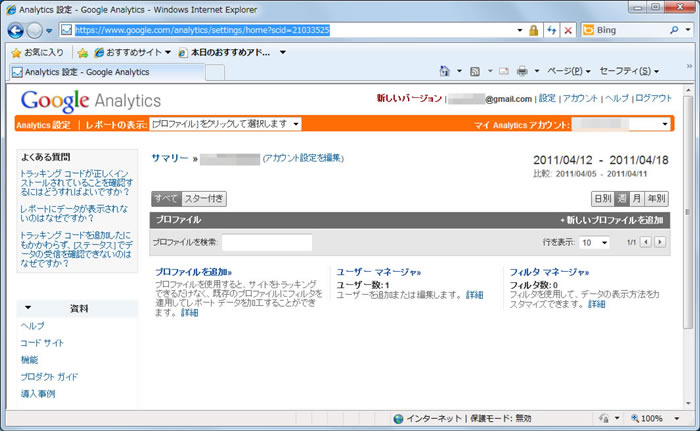Click the security lock icon in address bar
The image size is (700, 431).
533,30
